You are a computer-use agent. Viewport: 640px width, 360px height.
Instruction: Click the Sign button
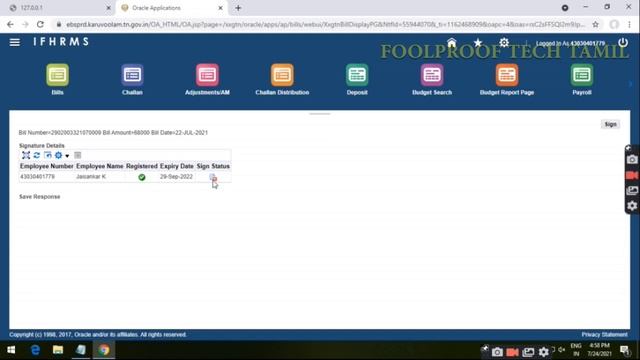pyautogui.click(x=610, y=124)
